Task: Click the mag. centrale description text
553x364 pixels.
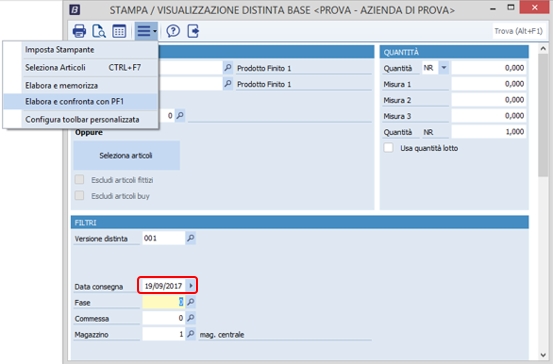Action: click(222, 334)
